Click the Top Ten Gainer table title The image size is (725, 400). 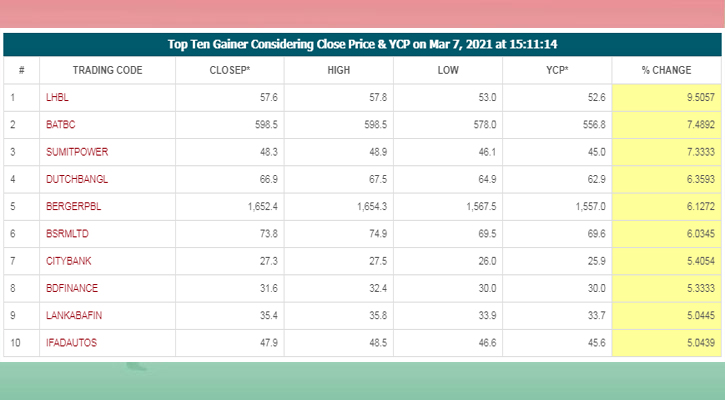click(362, 45)
